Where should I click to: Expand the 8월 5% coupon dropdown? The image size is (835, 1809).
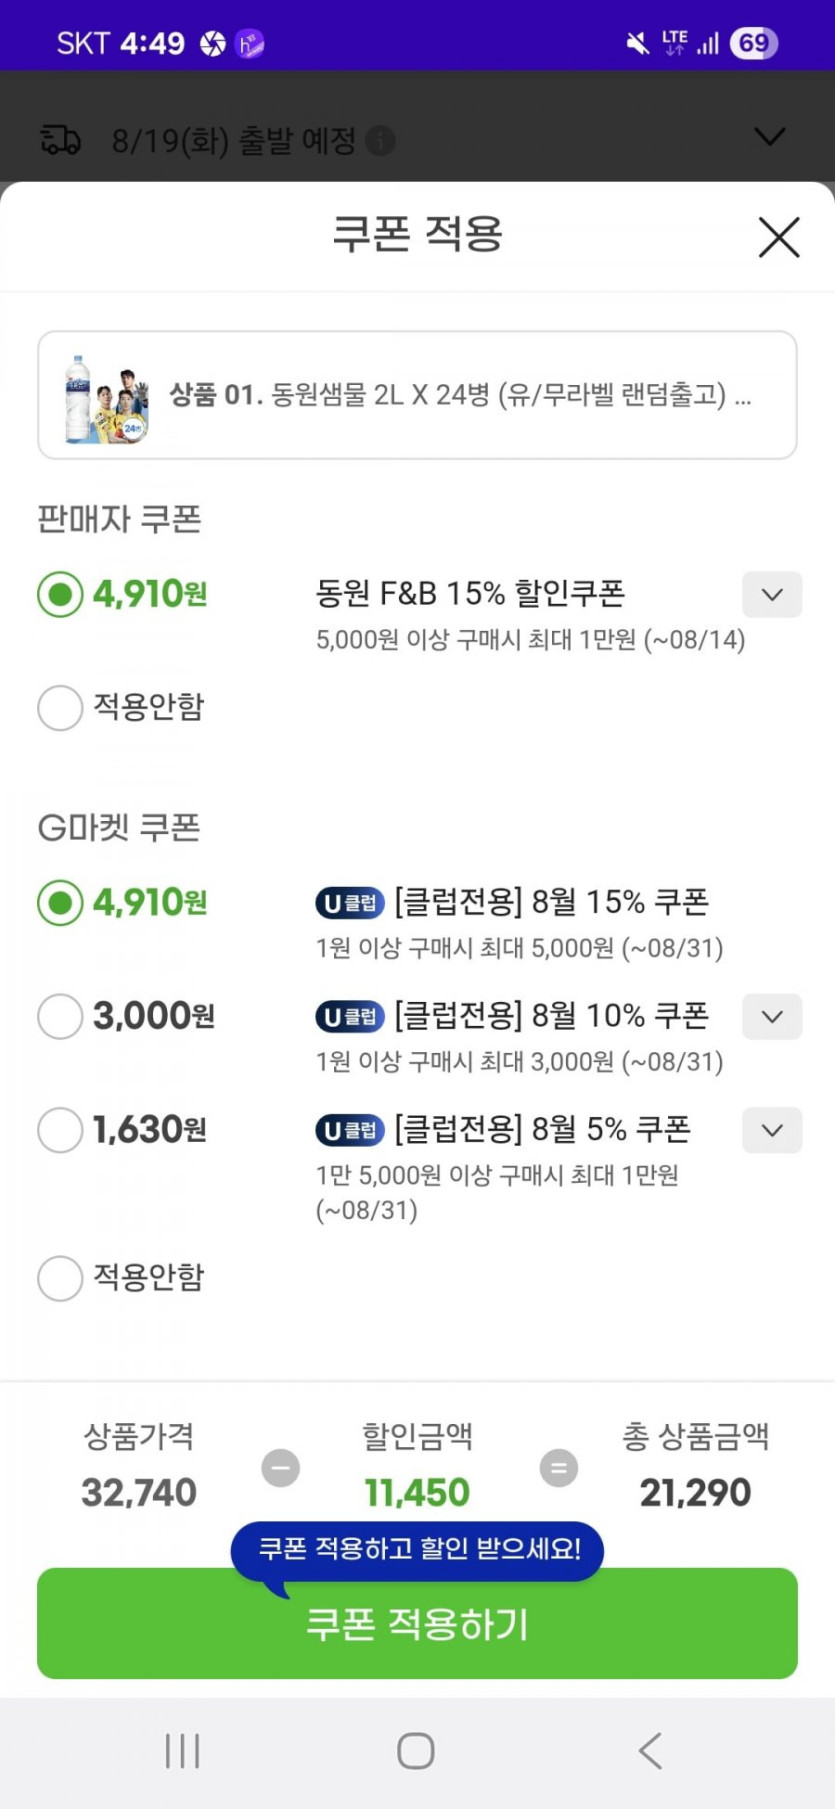click(771, 1130)
